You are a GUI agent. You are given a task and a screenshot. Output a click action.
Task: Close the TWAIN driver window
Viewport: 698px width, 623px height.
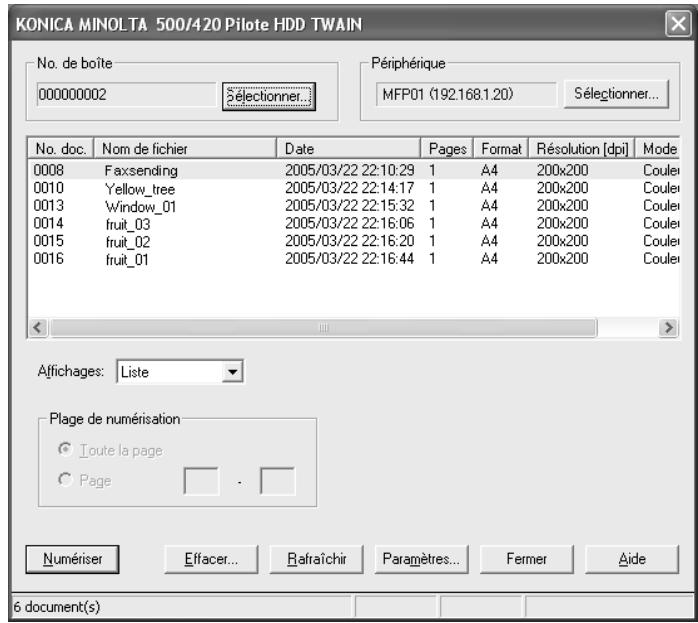pos(678,24)
